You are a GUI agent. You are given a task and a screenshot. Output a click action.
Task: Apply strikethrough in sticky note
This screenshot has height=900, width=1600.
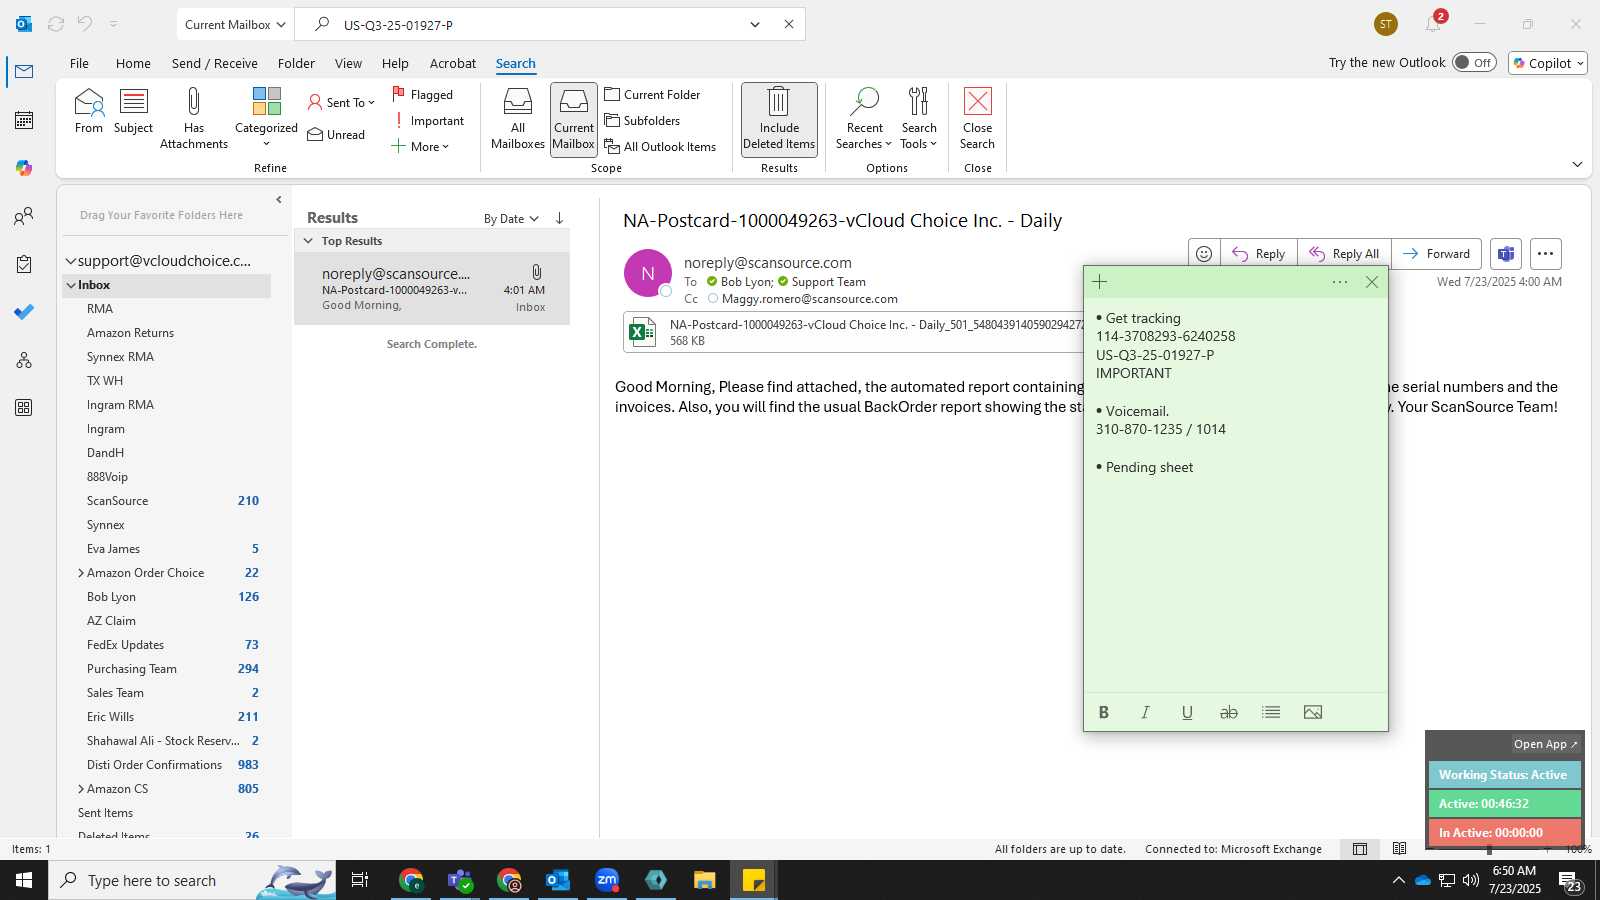tap(1229, 712)
